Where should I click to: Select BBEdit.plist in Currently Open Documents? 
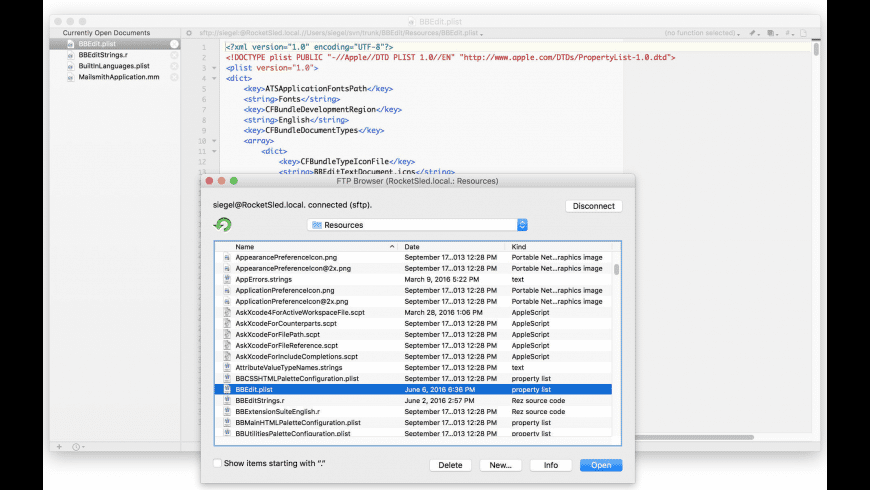[115, 44]
